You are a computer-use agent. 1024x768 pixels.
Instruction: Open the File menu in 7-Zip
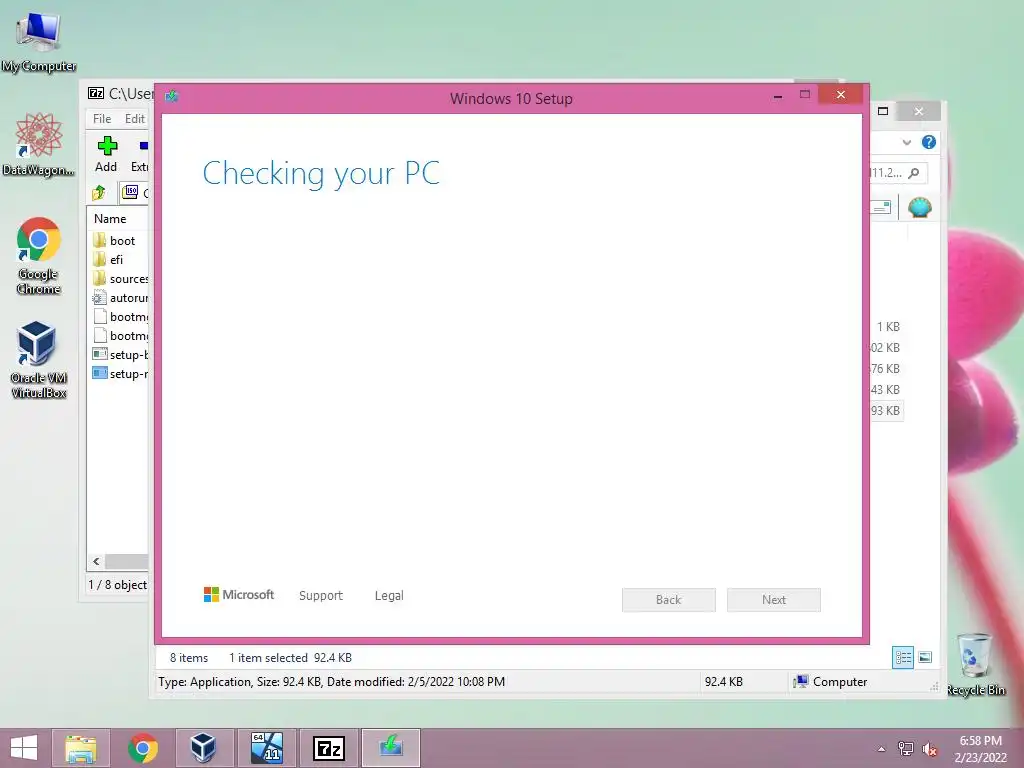tap(102, 119)
